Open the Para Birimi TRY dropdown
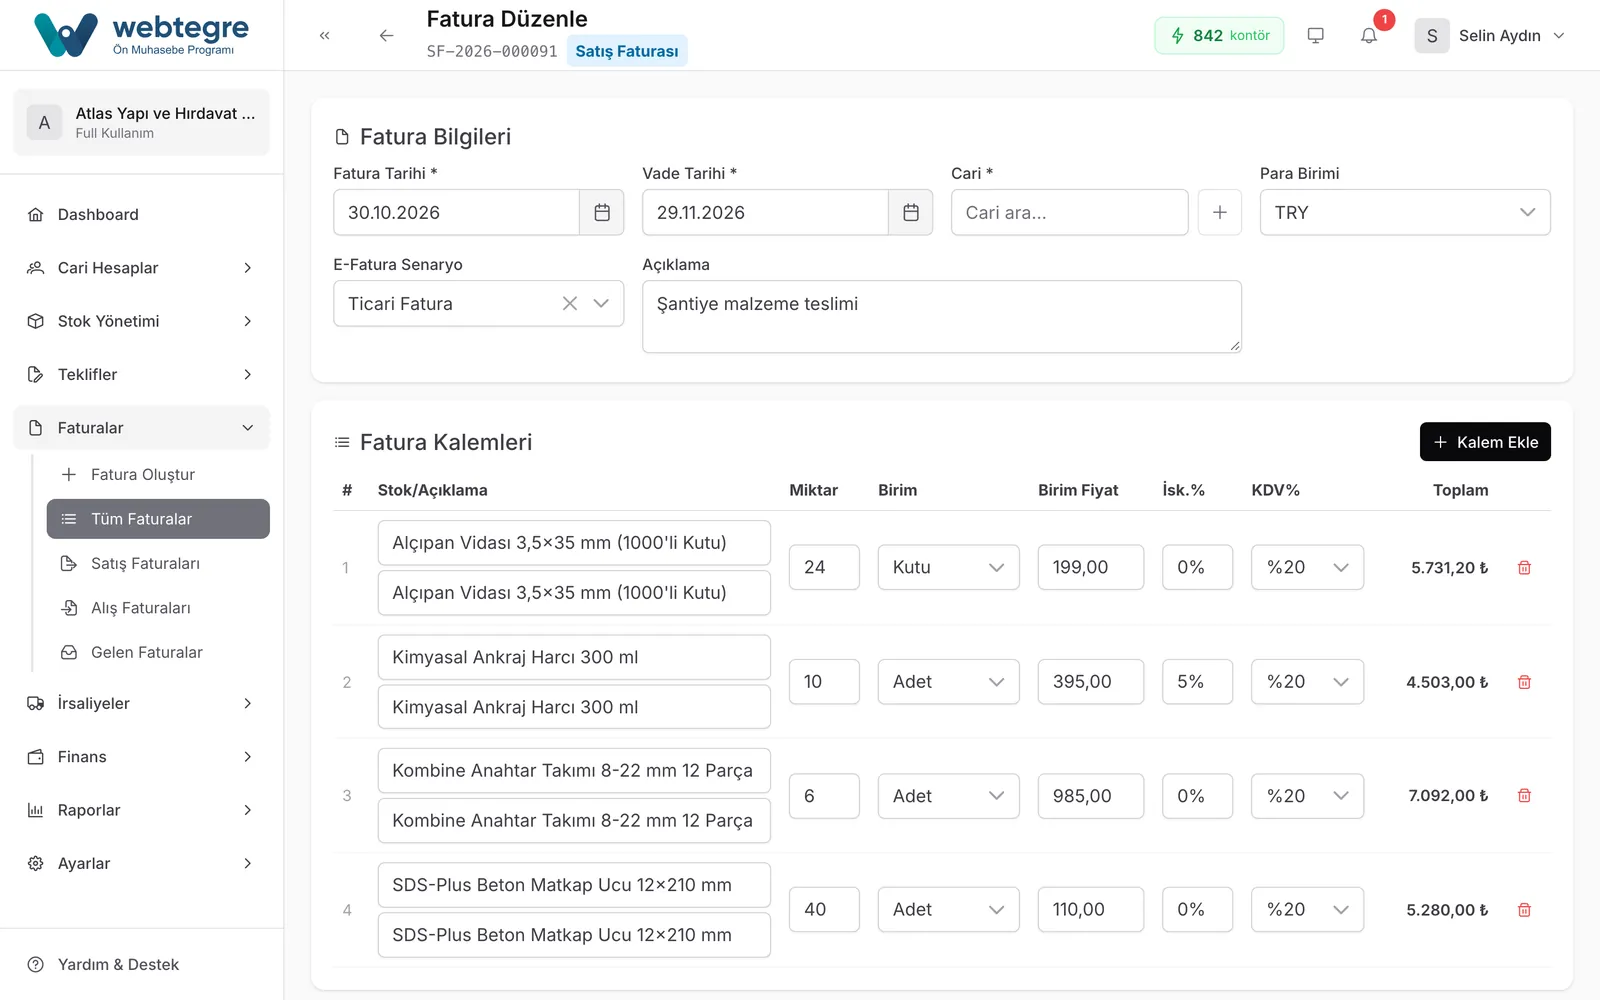This screenshot has width=1600, height=1000. click(x=1405, y=212)
